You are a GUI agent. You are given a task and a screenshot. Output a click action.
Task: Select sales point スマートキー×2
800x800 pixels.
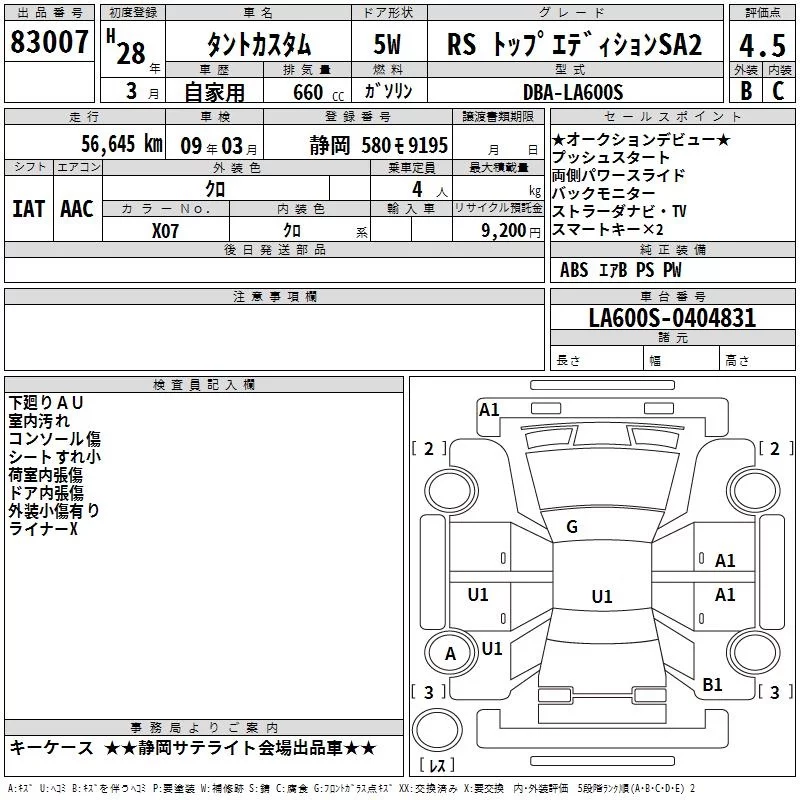point(607,230)
